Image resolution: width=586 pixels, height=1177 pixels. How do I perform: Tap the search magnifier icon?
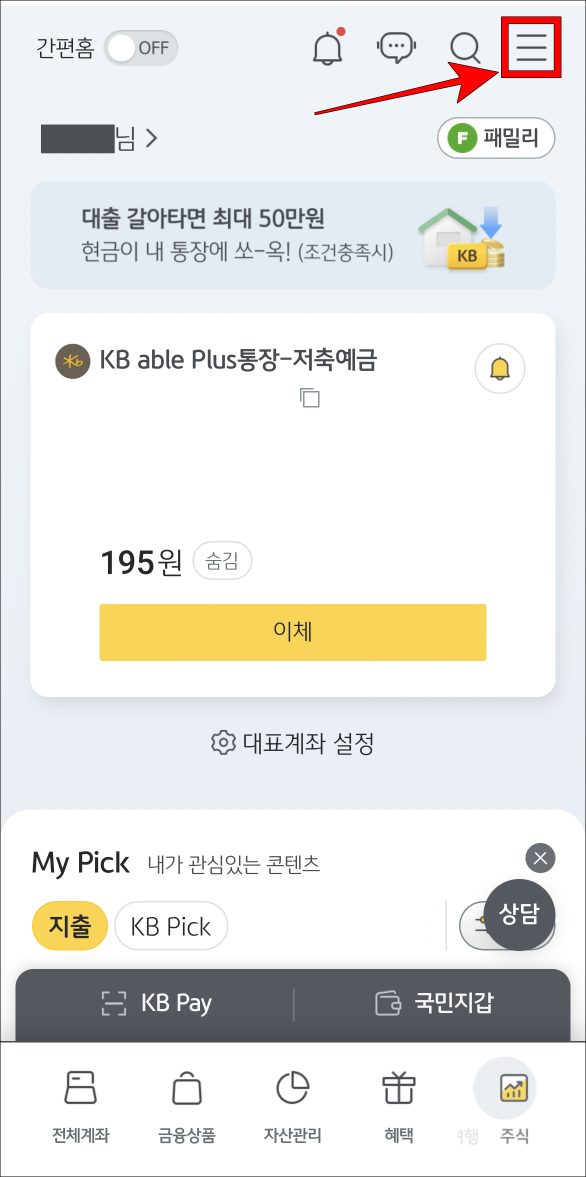pyautogui.click(x=464, y=47)
